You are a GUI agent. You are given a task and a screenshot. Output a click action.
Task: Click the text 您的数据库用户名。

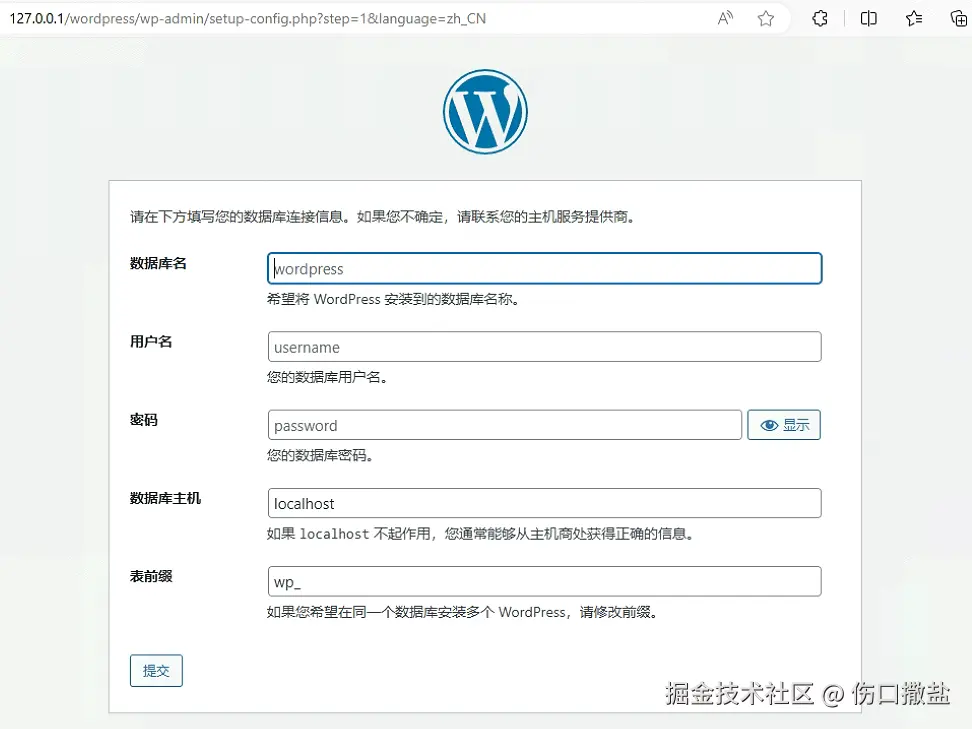tap(327, 377)
